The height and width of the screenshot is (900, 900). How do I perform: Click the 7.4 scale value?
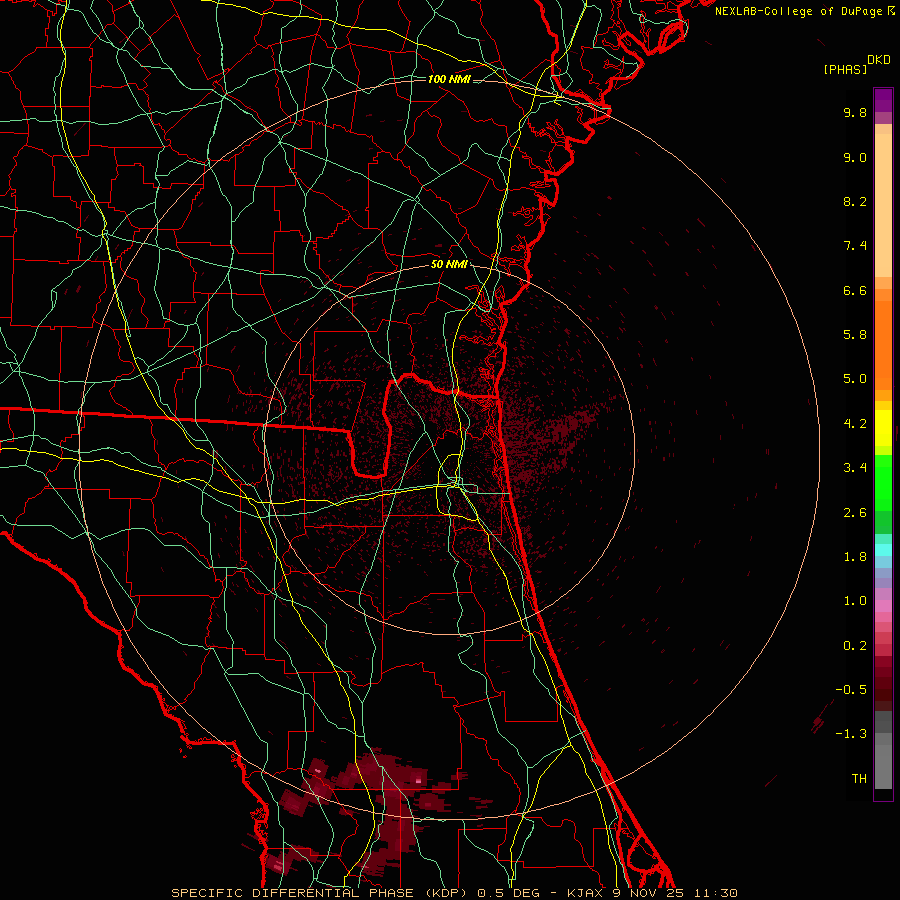point(855,246)
